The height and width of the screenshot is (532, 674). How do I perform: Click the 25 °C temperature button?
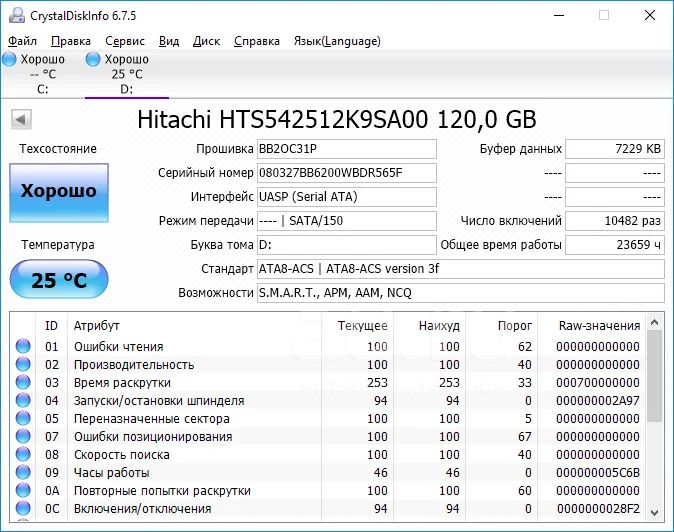pyautogui.click(x=59, y=279)
